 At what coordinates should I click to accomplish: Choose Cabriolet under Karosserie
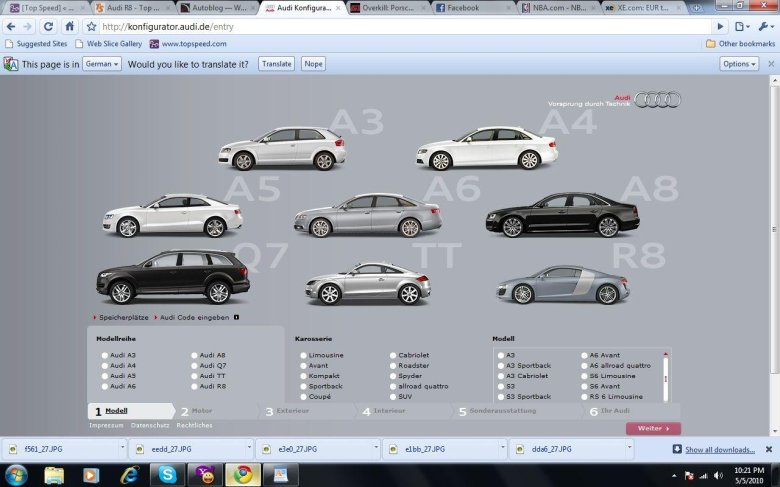[393, 355]
